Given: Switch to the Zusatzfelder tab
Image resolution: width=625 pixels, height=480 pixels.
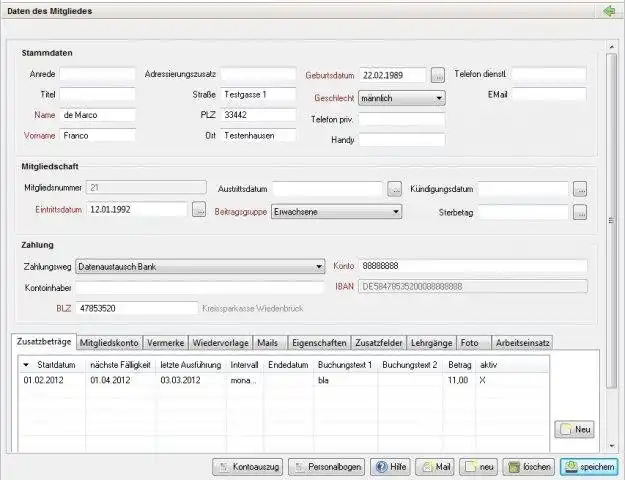Looking at the screenshot, I should 379,343.
